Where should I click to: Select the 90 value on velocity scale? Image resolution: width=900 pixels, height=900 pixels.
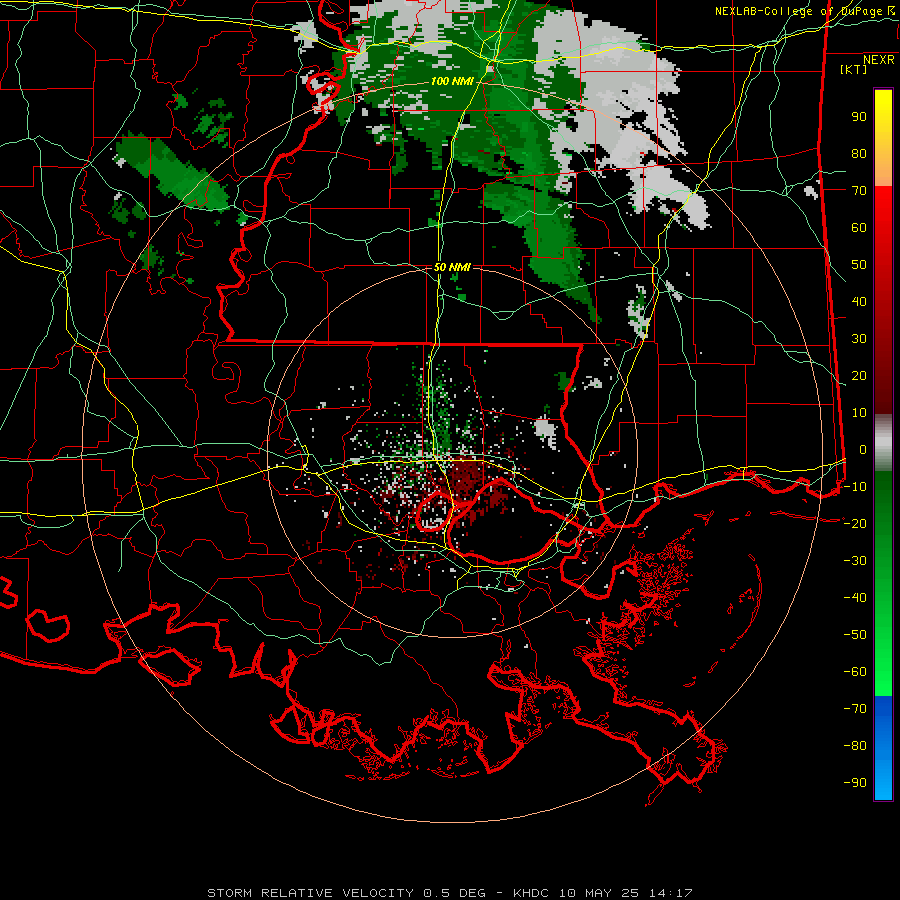859,117
